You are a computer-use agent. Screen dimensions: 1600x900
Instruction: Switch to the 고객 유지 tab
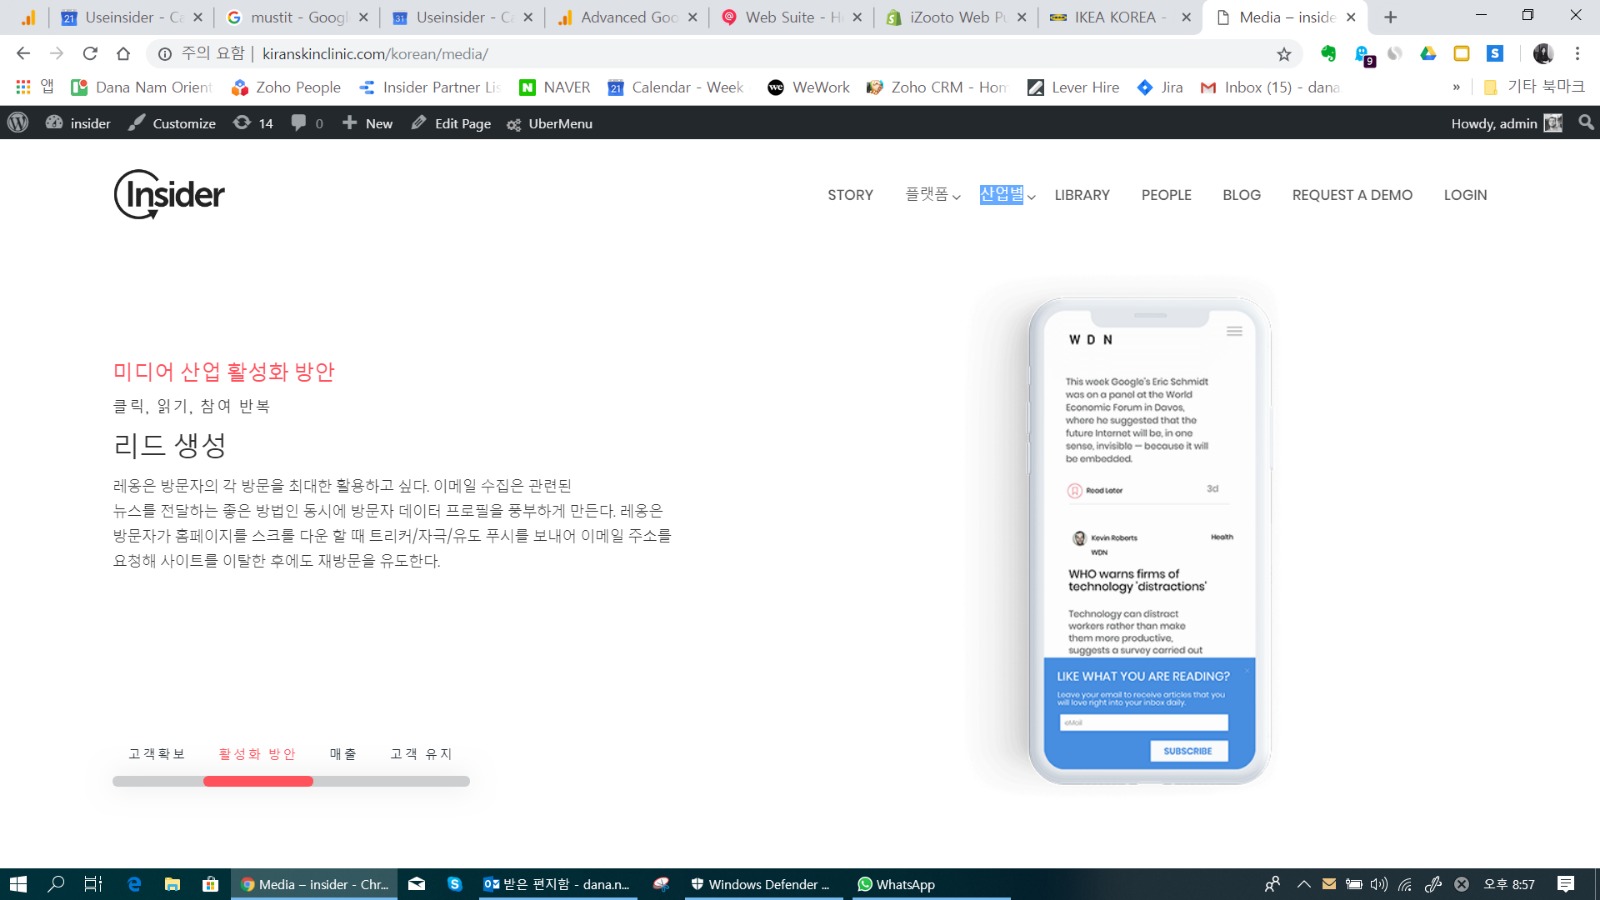[x=421, y=754]
